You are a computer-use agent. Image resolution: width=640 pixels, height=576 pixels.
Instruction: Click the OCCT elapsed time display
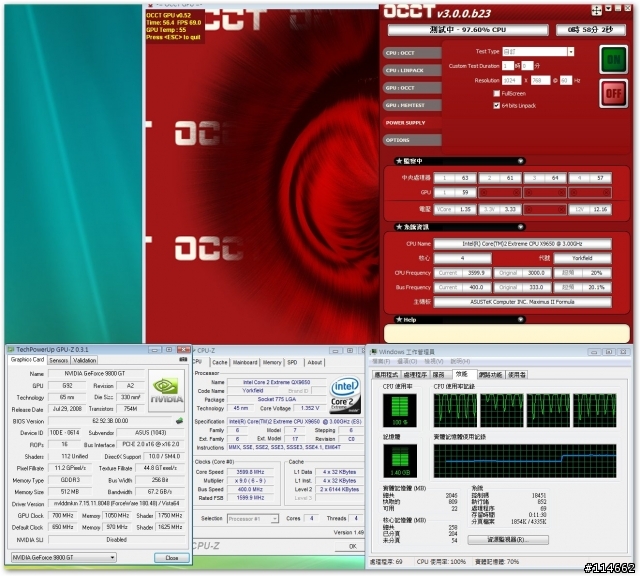pyautogui.click(x=590, y=30)
